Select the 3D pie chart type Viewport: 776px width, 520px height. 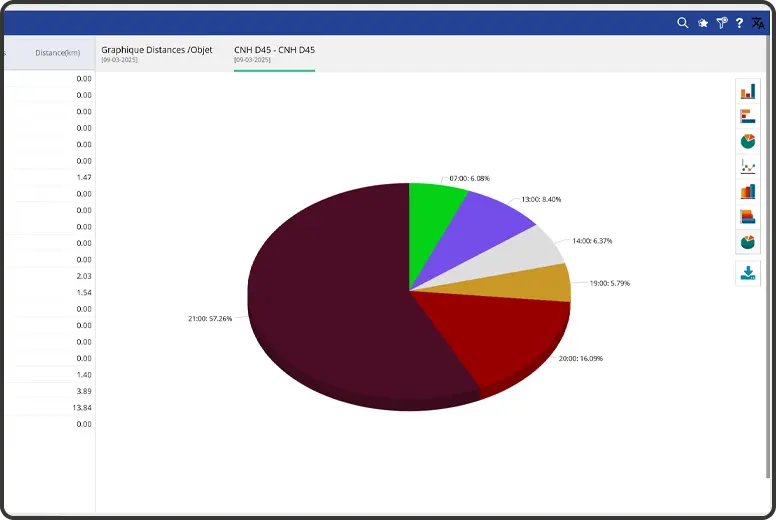click(748, 242)
